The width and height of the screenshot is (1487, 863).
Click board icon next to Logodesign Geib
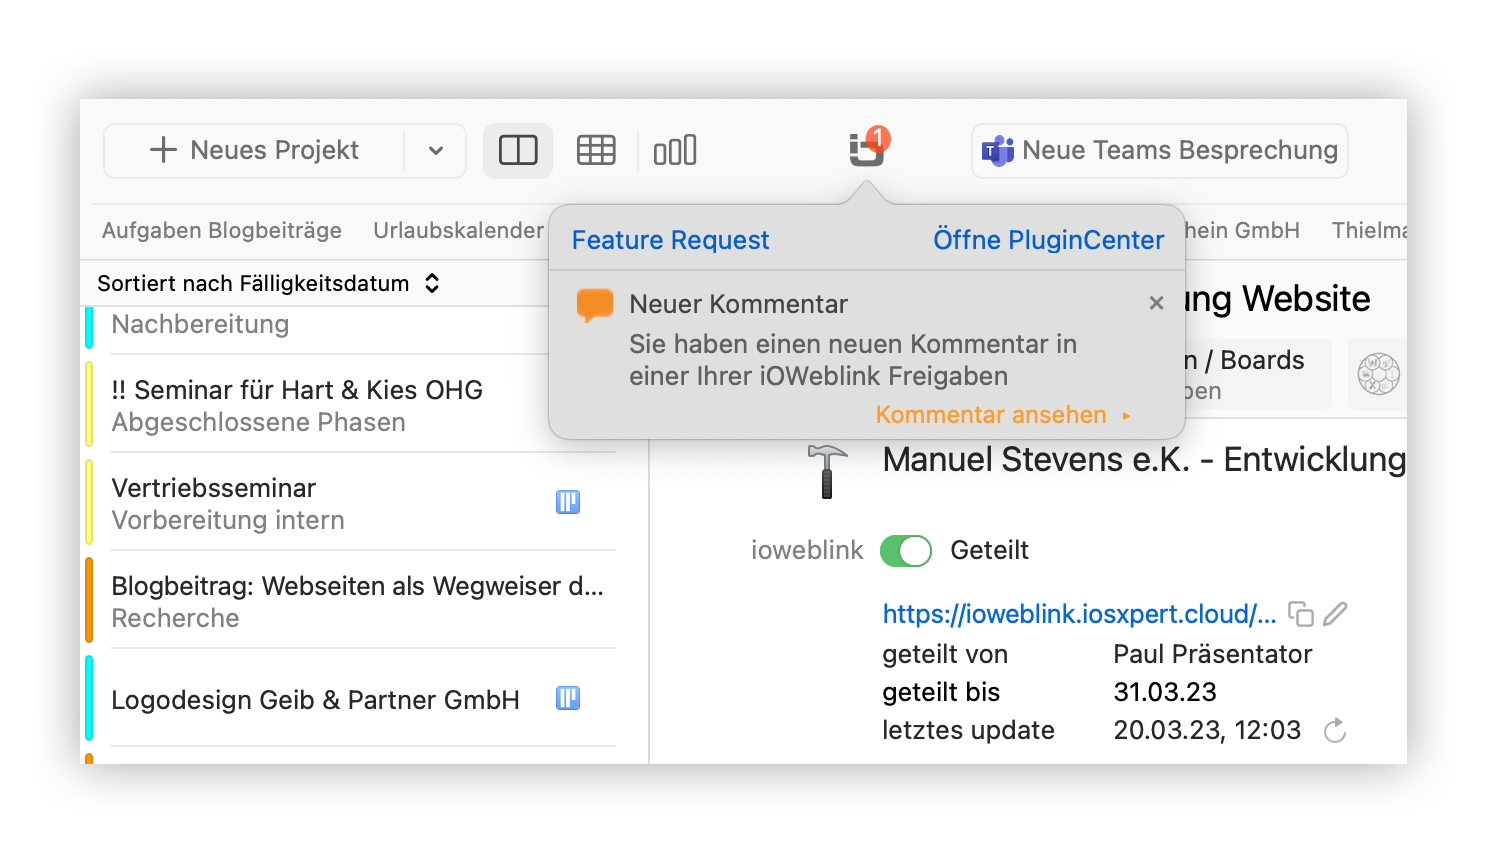pos(568,698)
